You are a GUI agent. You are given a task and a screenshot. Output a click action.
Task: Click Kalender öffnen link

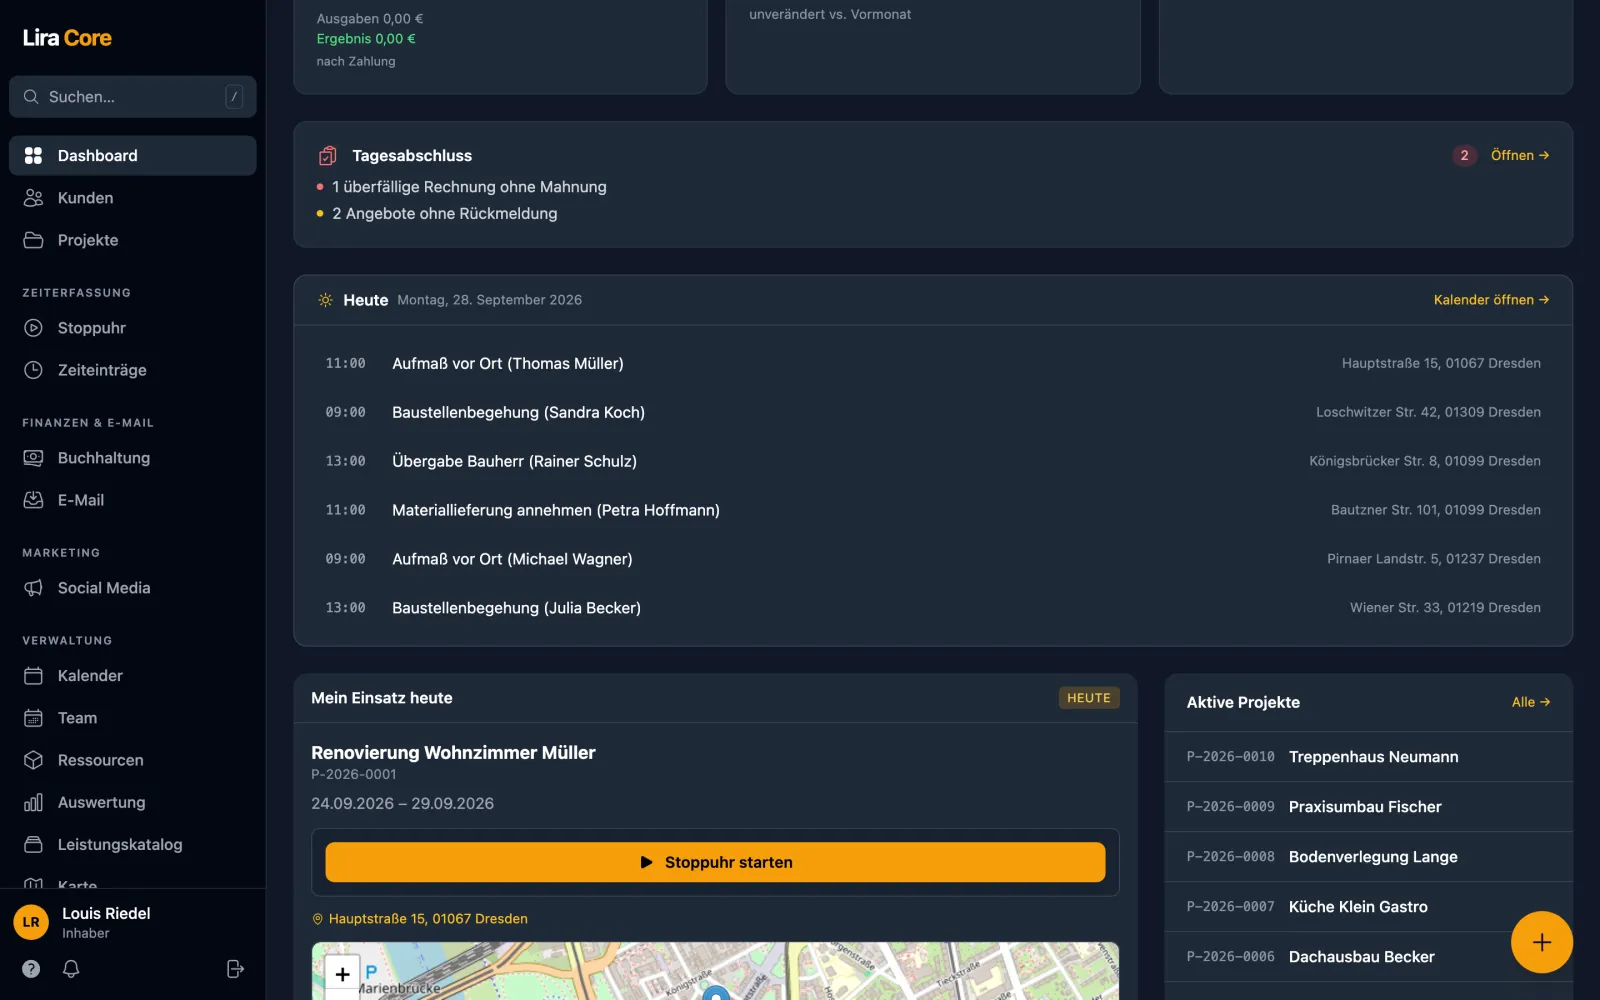[x=1491, y=300]
